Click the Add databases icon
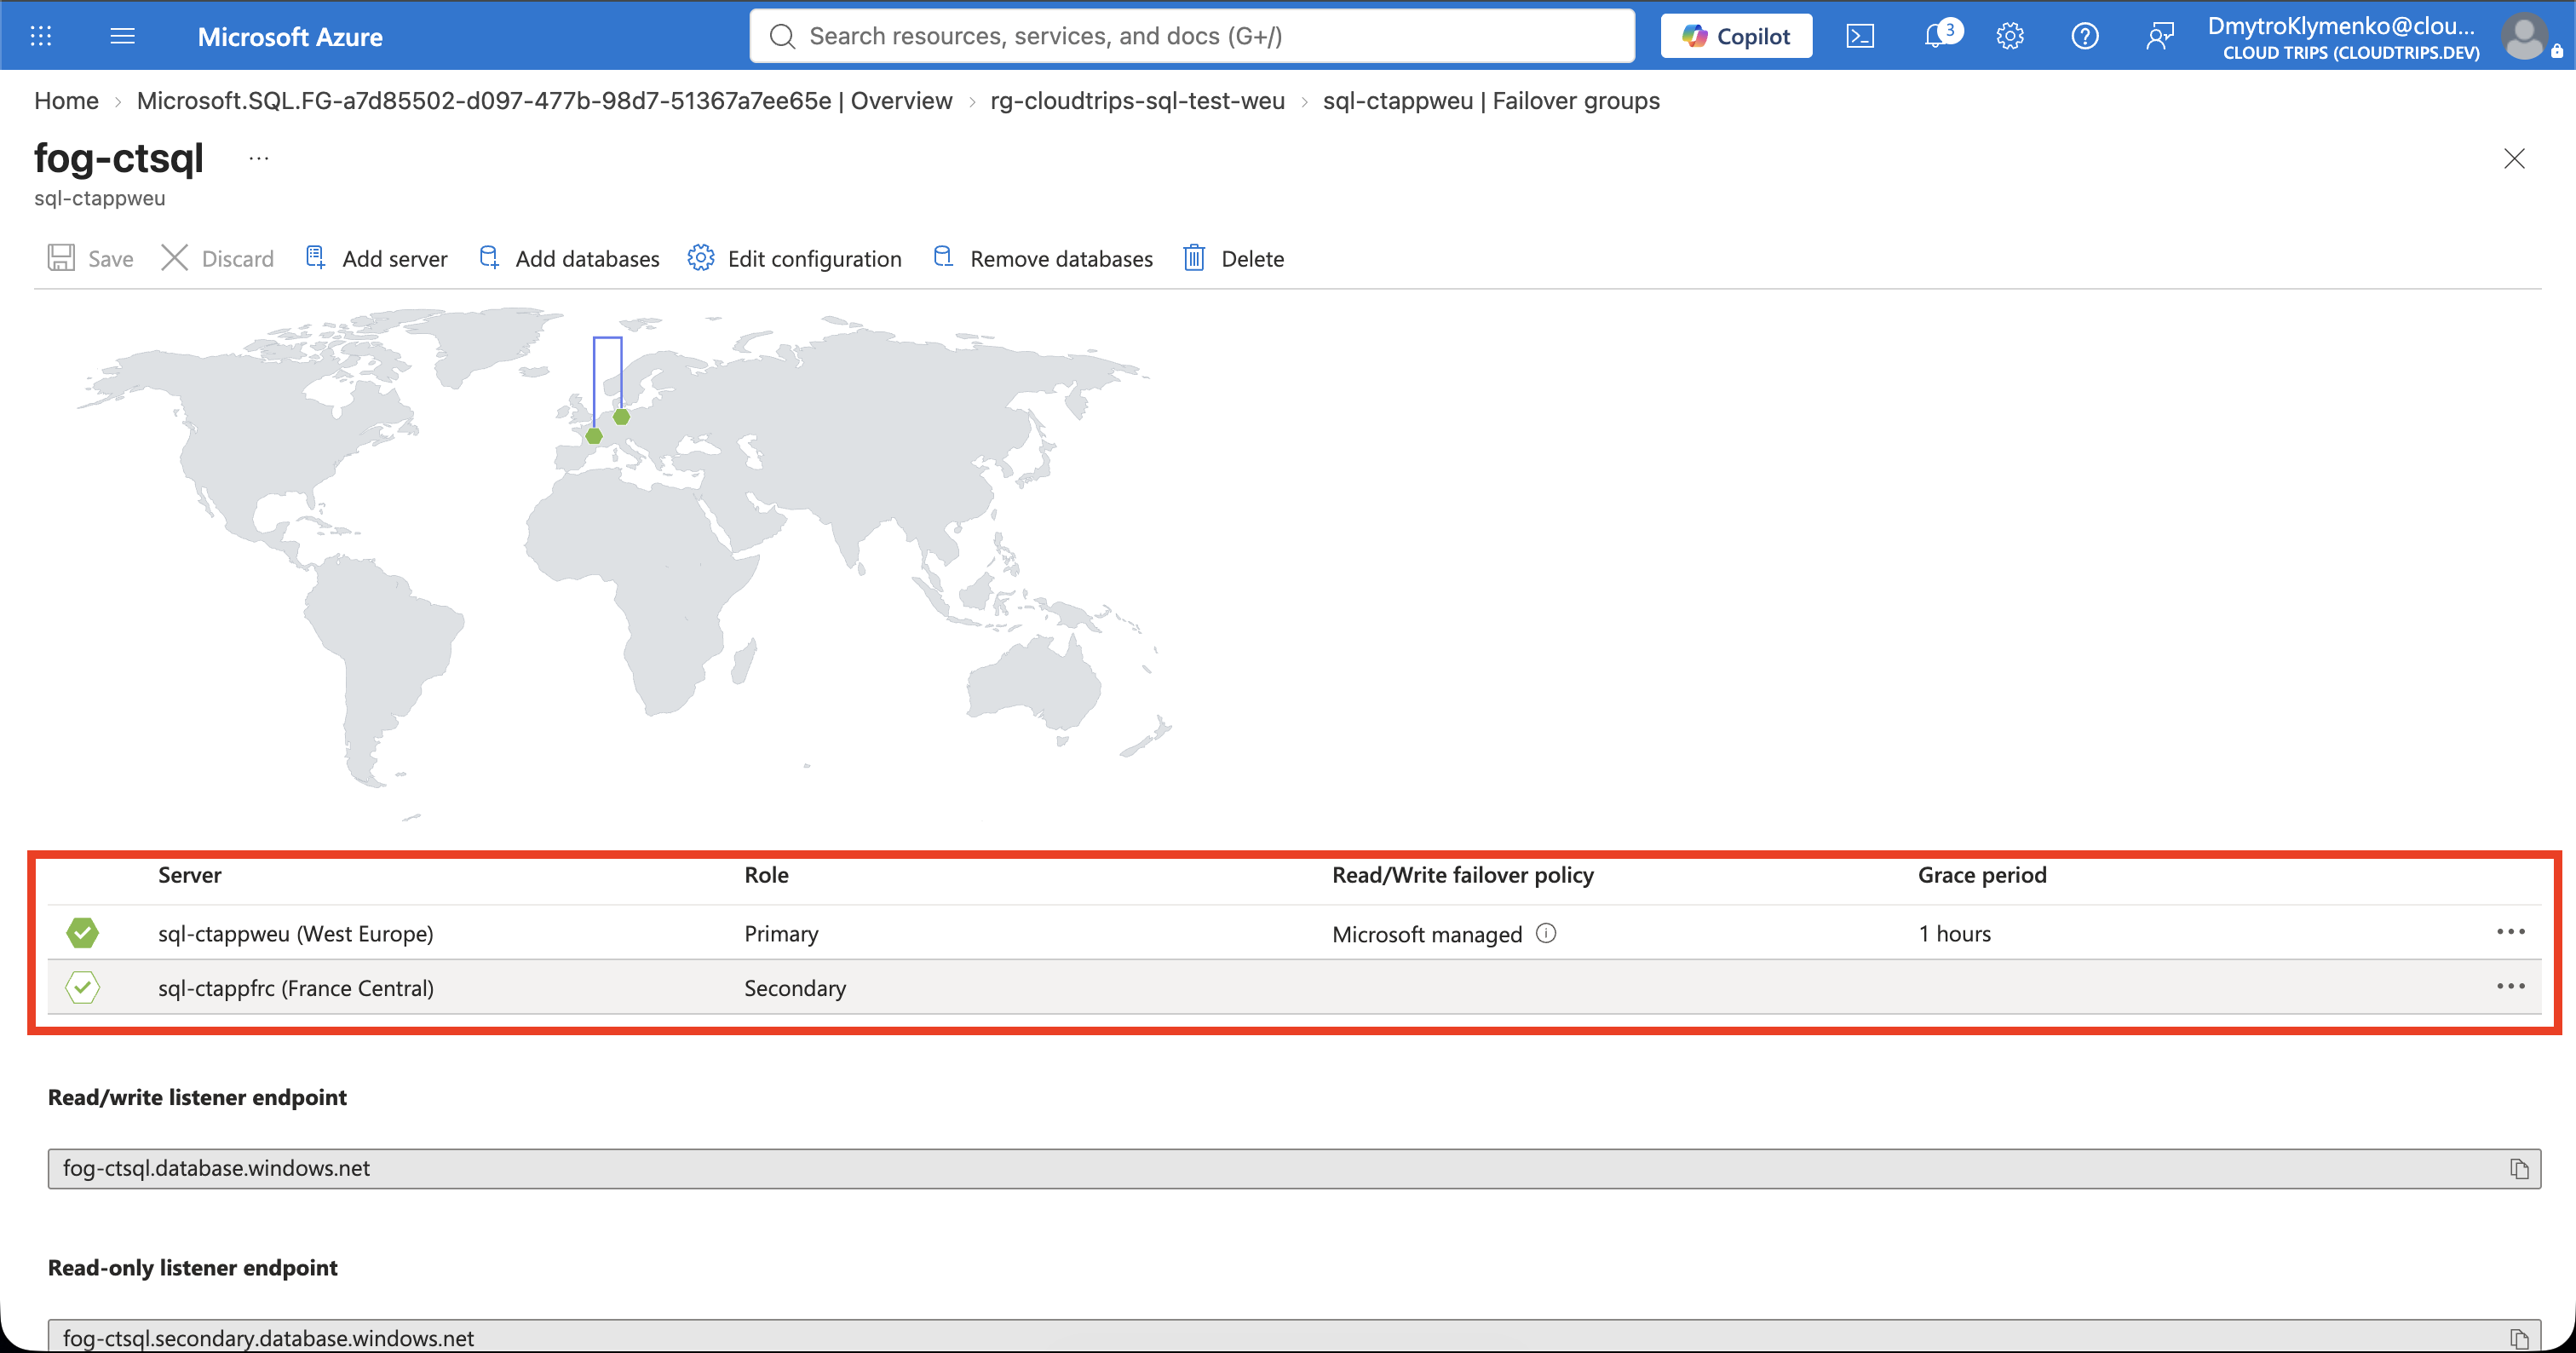2576x1353 pixels. coord(489,258)
